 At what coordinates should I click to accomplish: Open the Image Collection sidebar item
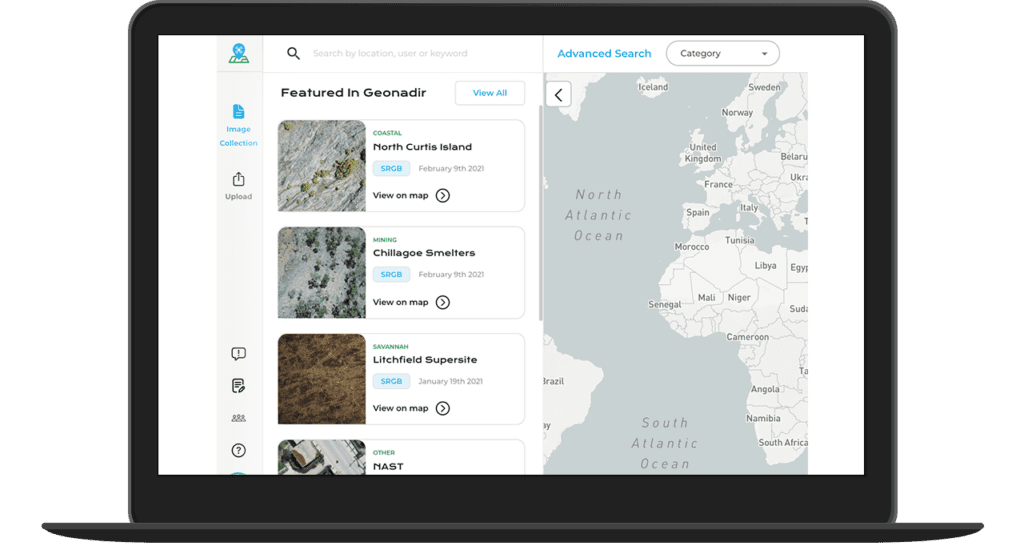238,125
